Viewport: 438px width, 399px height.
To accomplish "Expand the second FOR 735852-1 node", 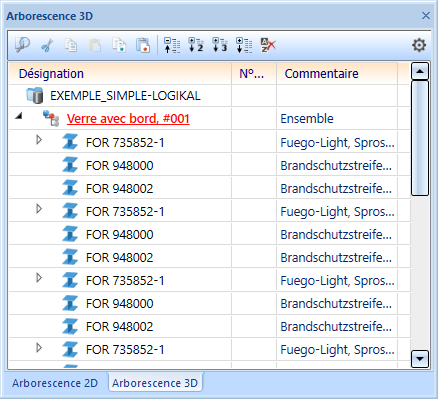I will (x=39, y=209).
